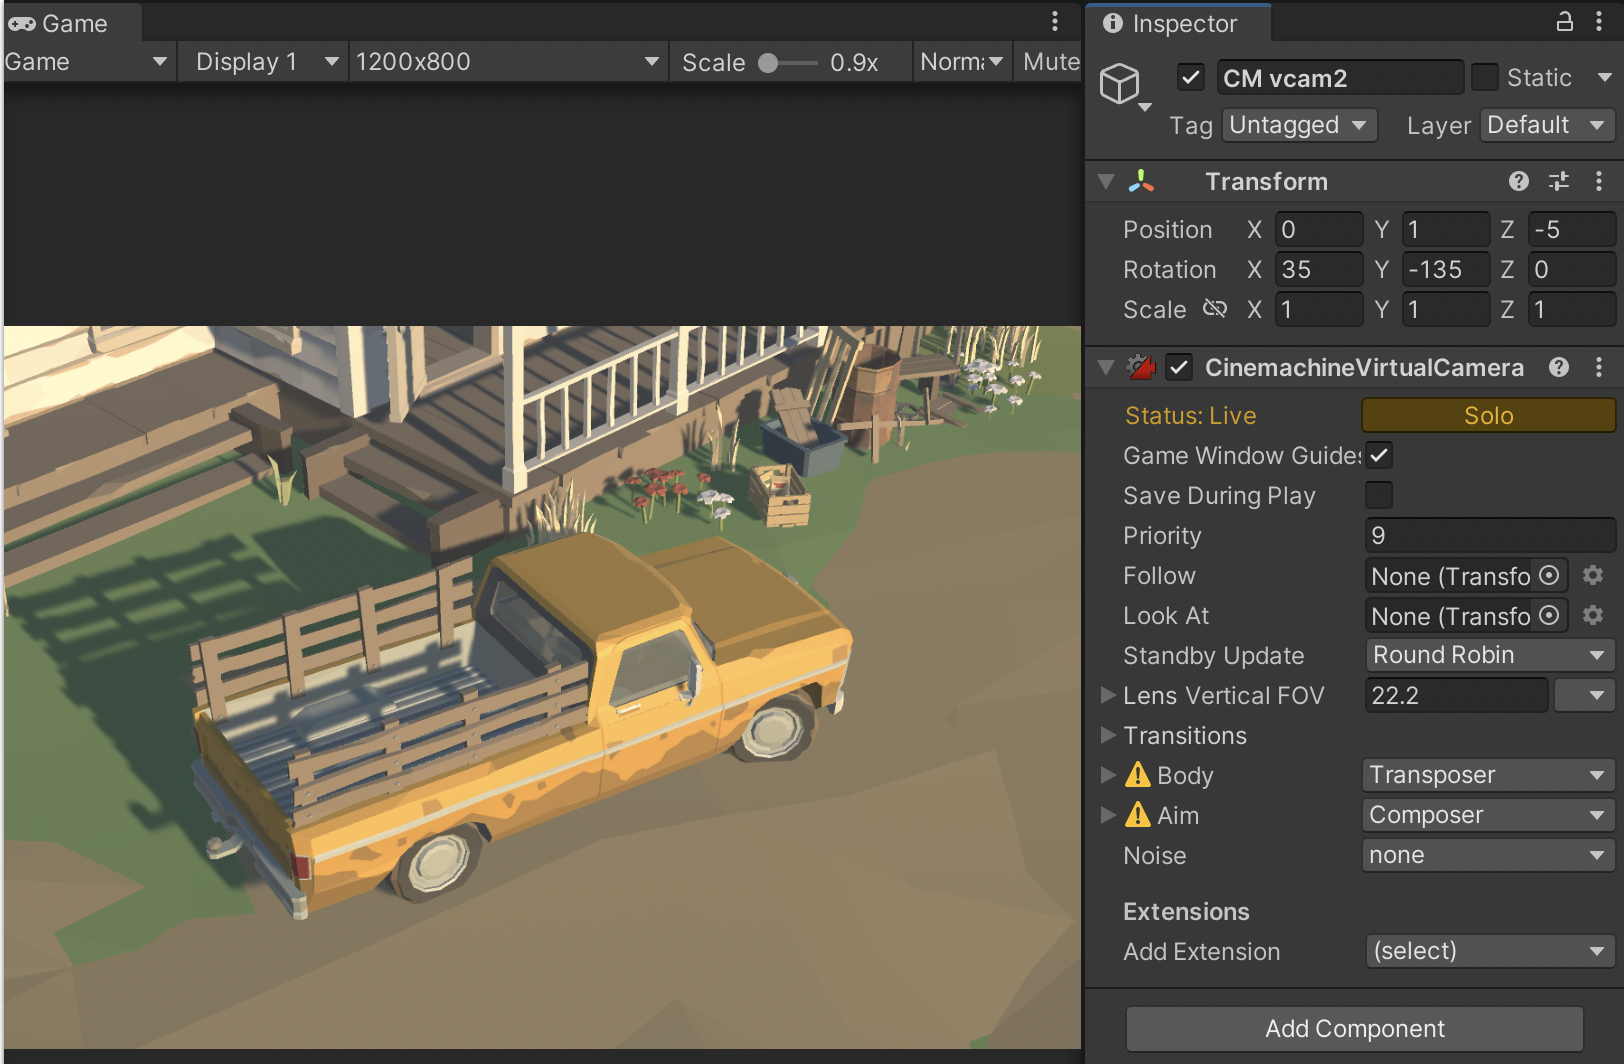Open the Inspector panel kebab menu
Viewport: 1624px width, 1064px height.
click(1599, 22)
